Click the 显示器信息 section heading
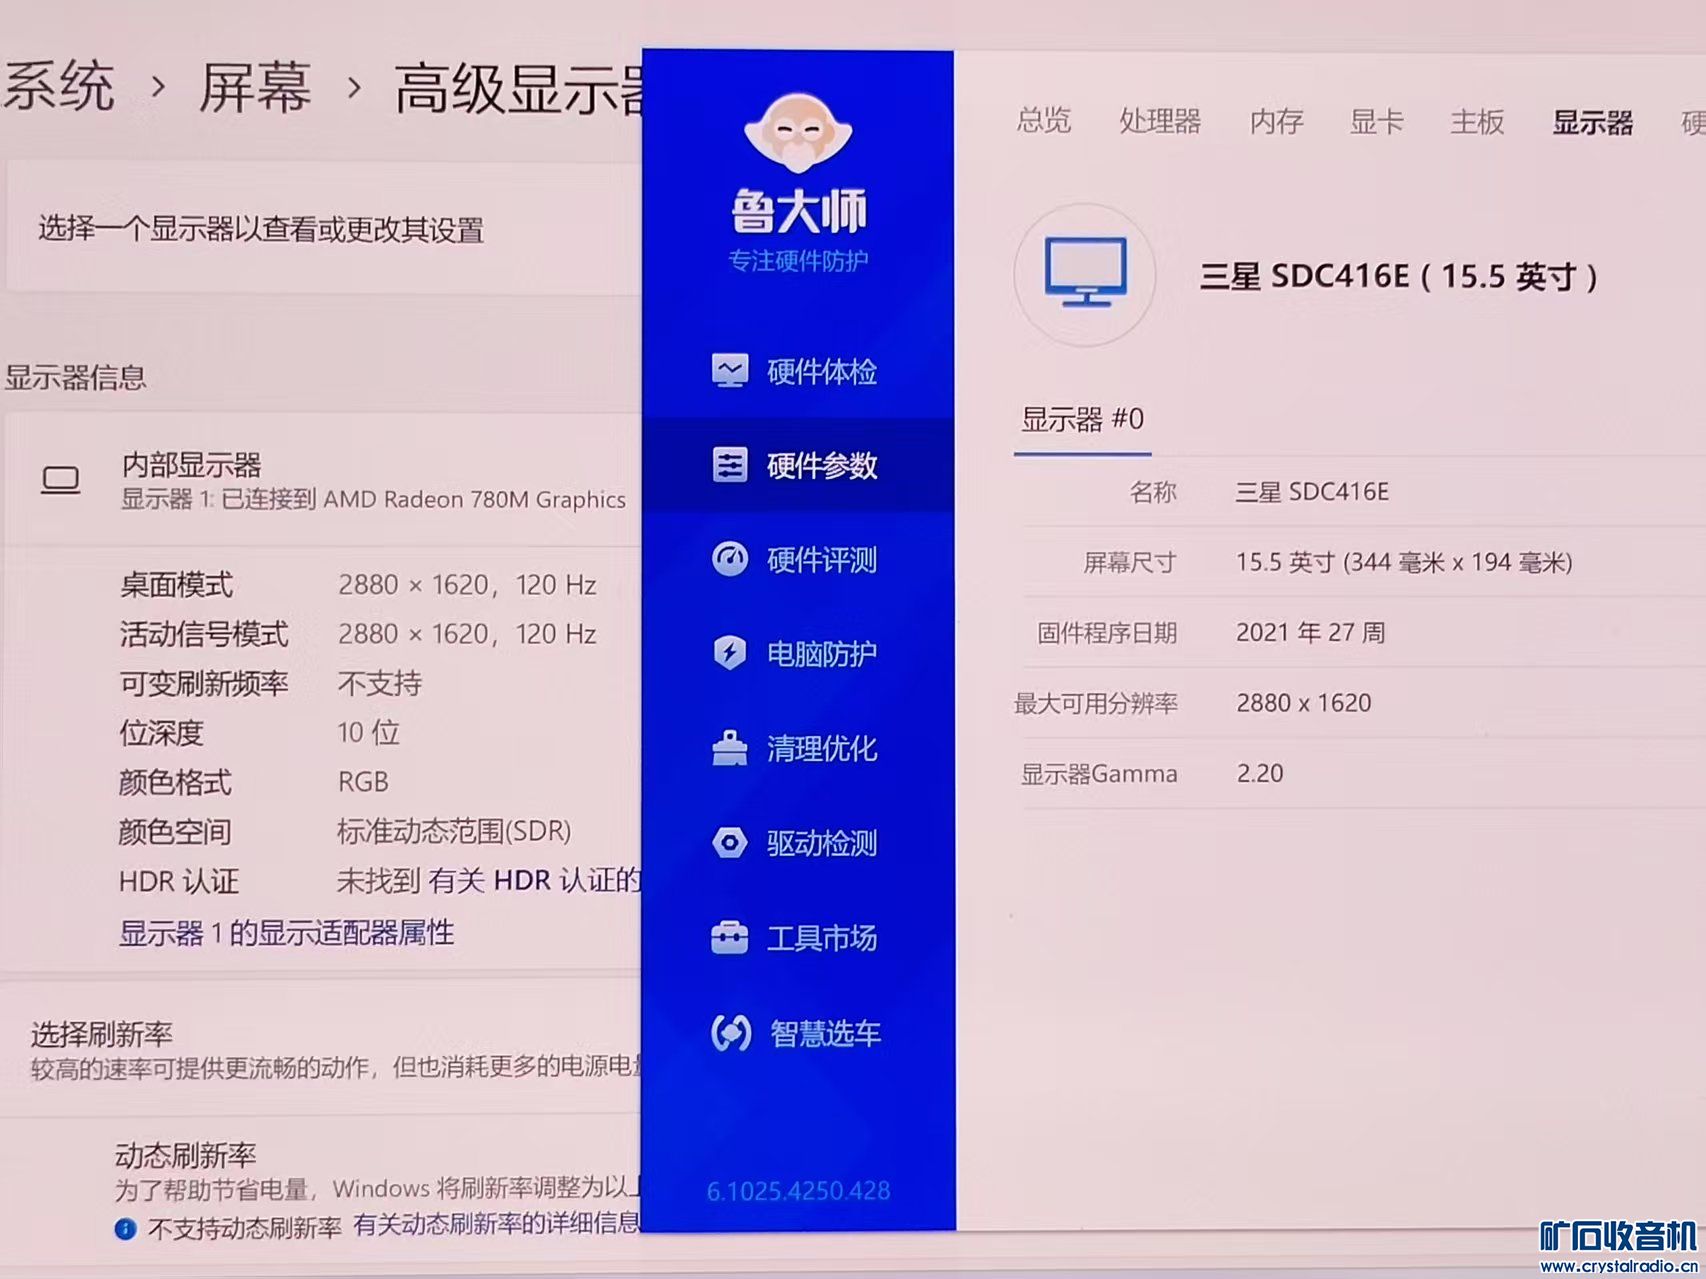This screenshot has width=1706, height=1279. tap(75, 377)
